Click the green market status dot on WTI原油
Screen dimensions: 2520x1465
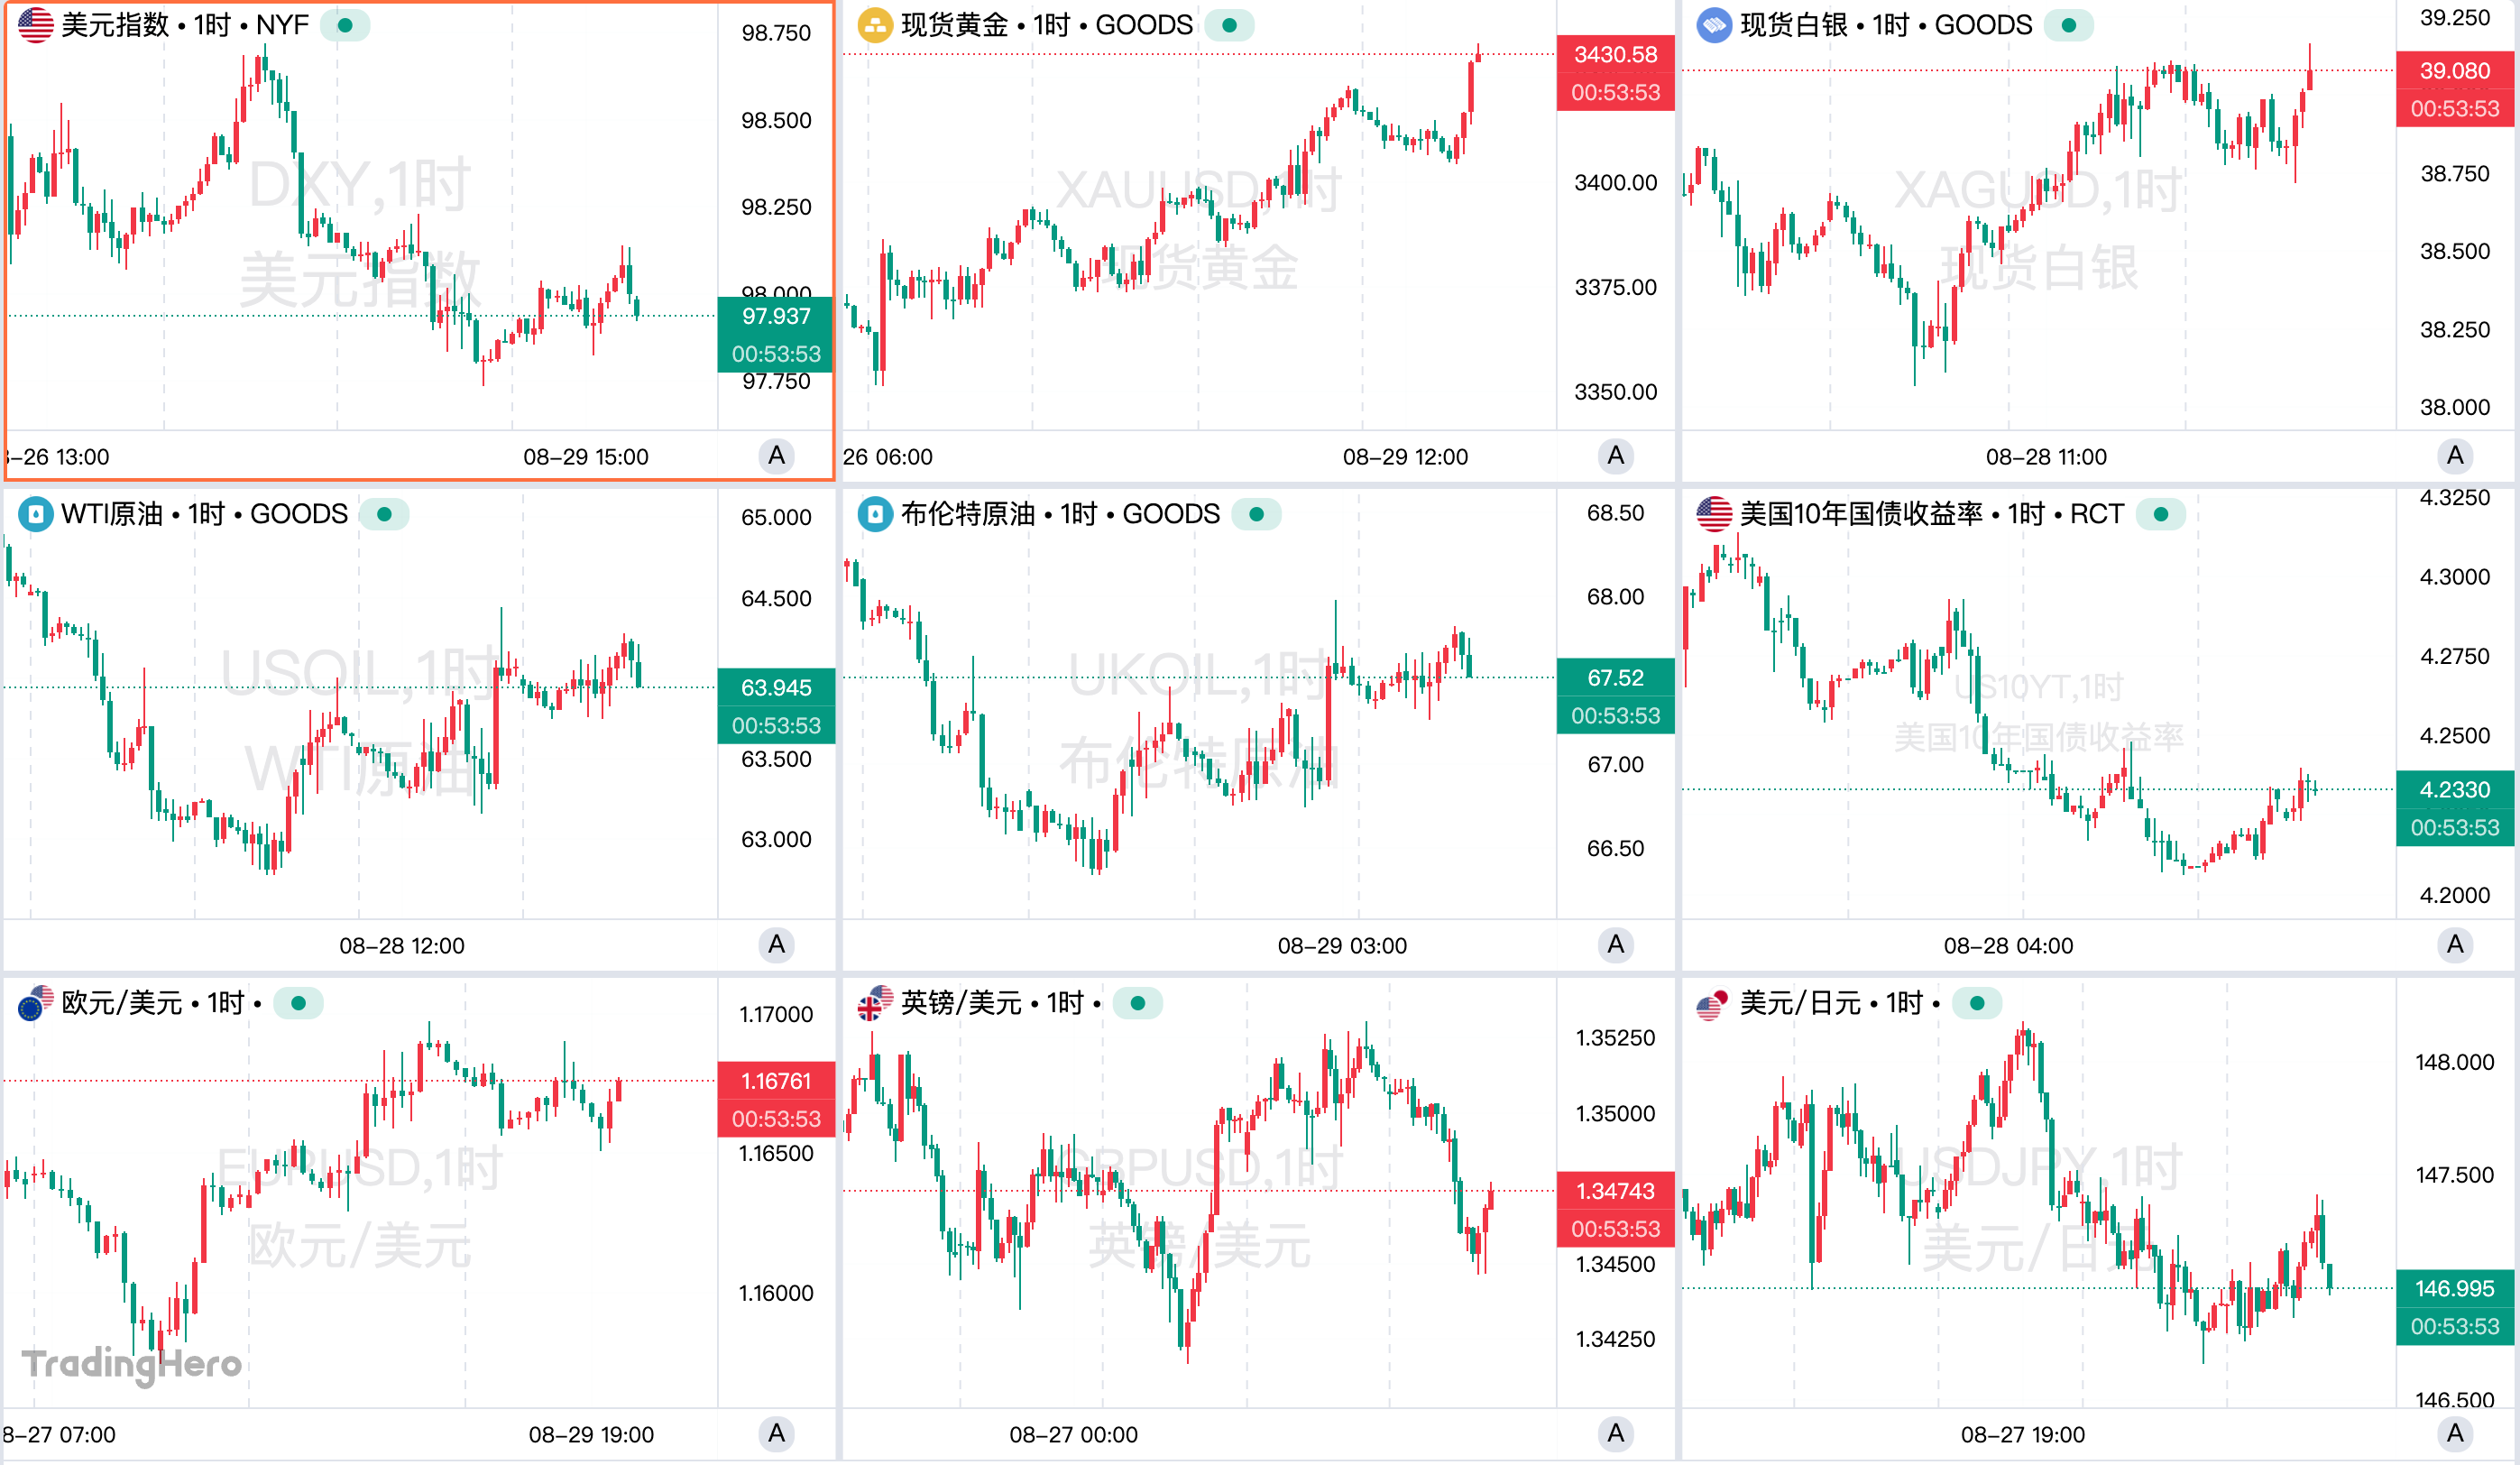click(384, 514)
